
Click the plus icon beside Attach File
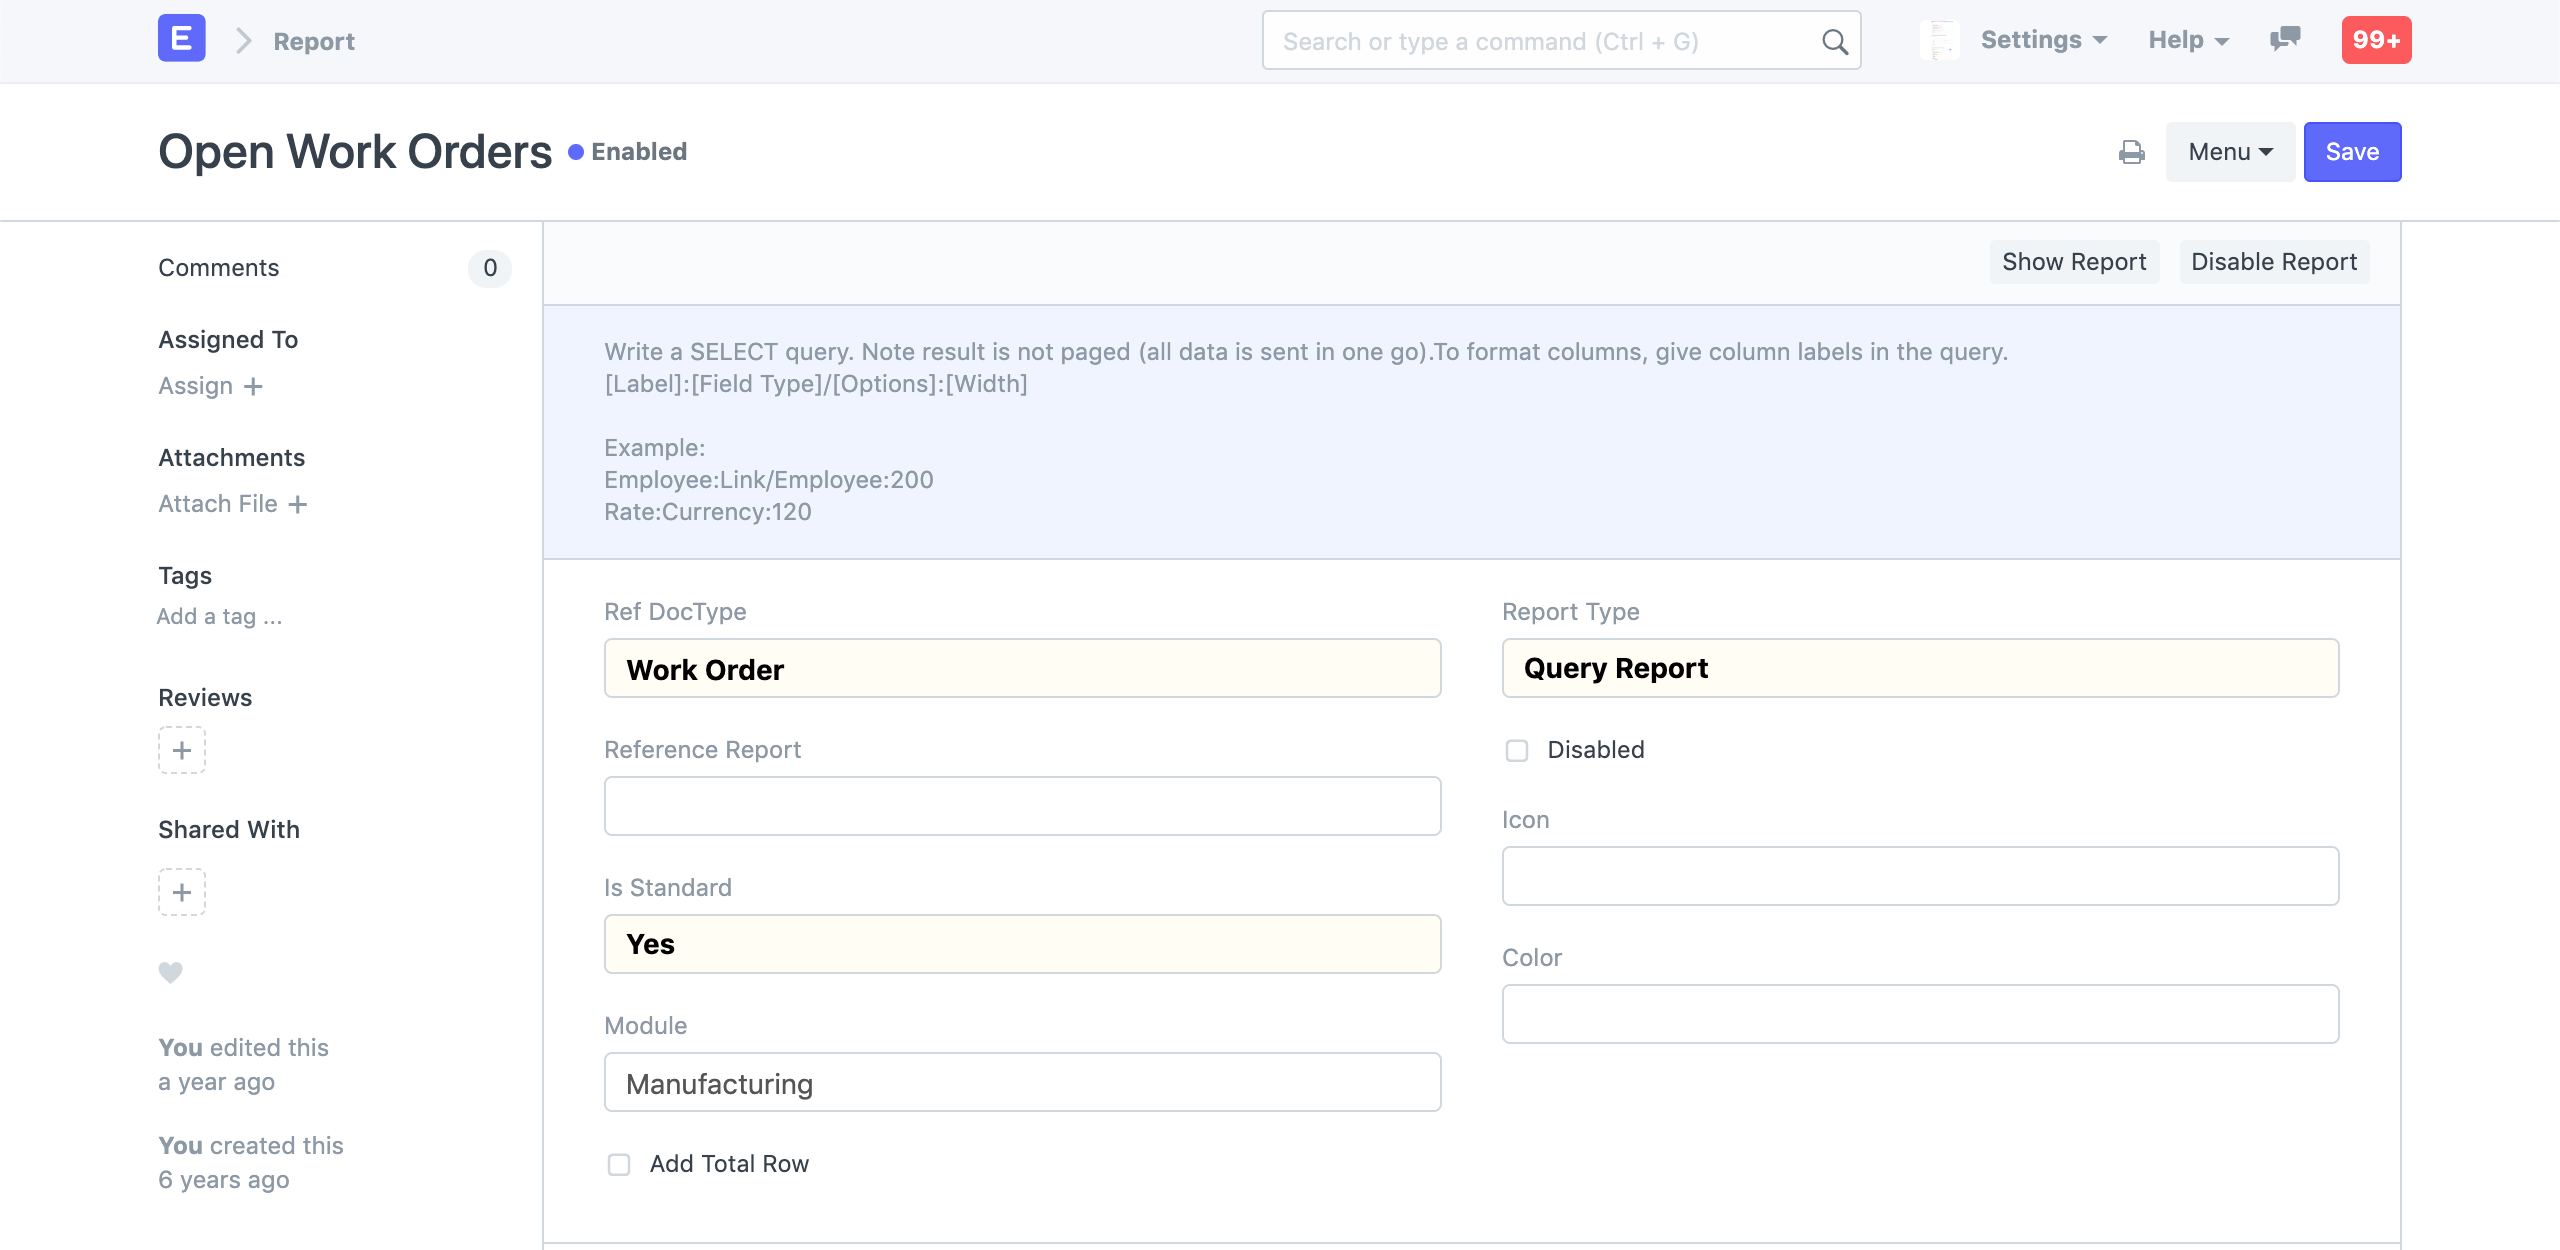[298, 504]
